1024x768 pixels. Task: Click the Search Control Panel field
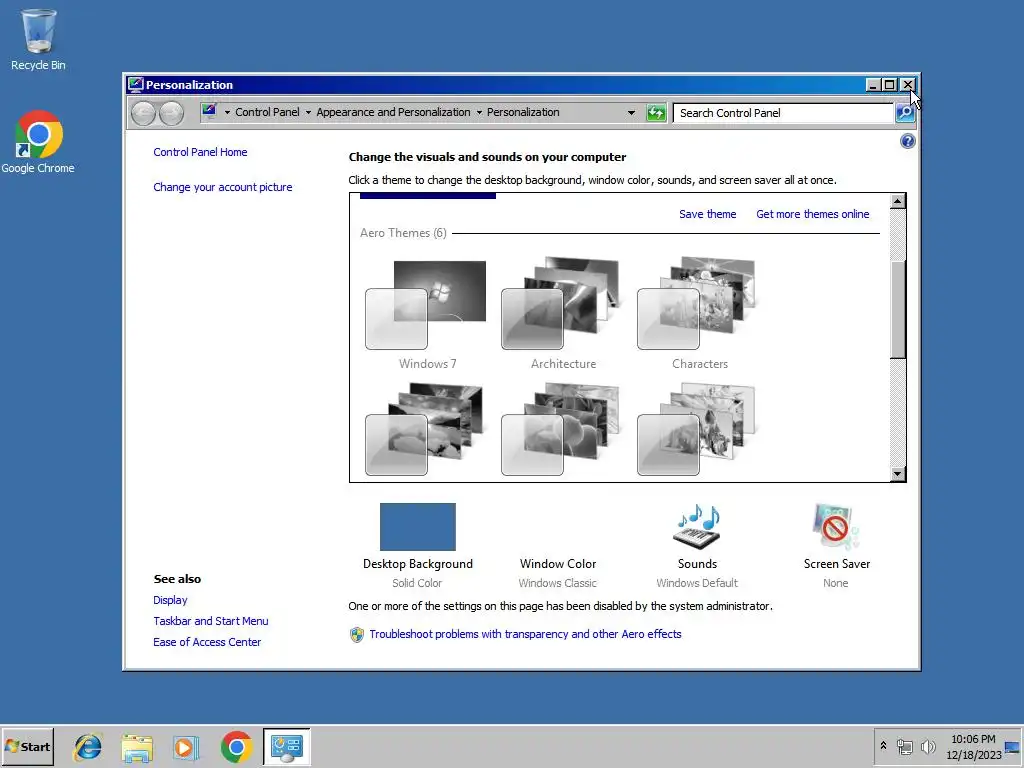click(x=784, y=113)
